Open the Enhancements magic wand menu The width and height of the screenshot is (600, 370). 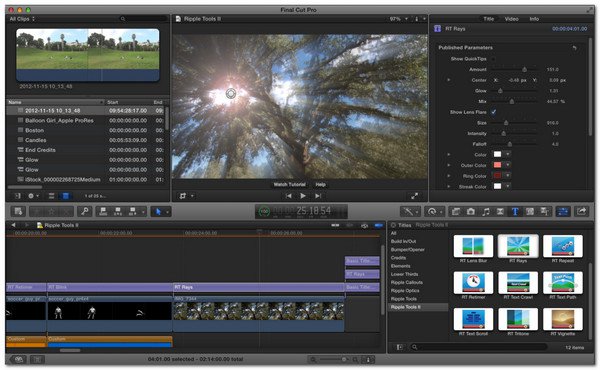(410, 211)
